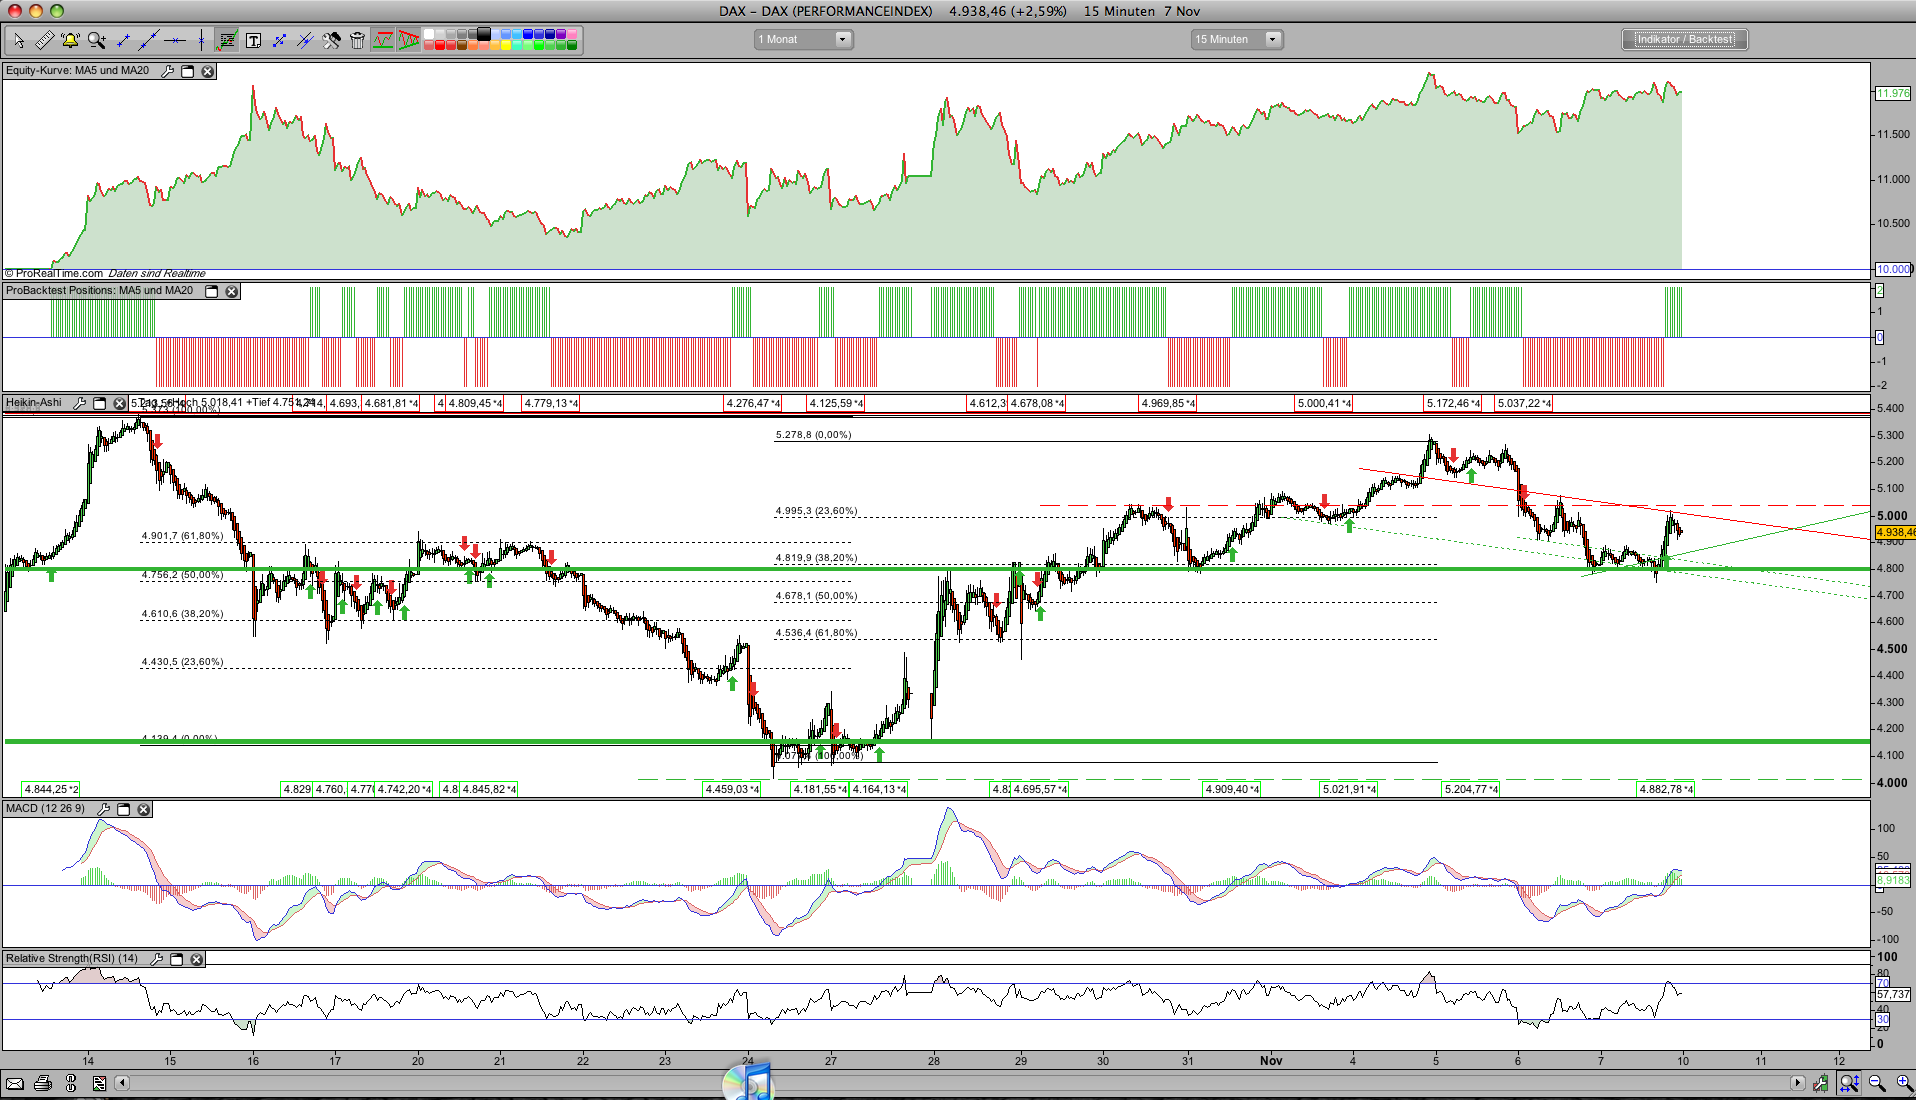This screenshot has width=1916, height=1100.
Task: Select the text annotation tool
Action: pos(253,40)
